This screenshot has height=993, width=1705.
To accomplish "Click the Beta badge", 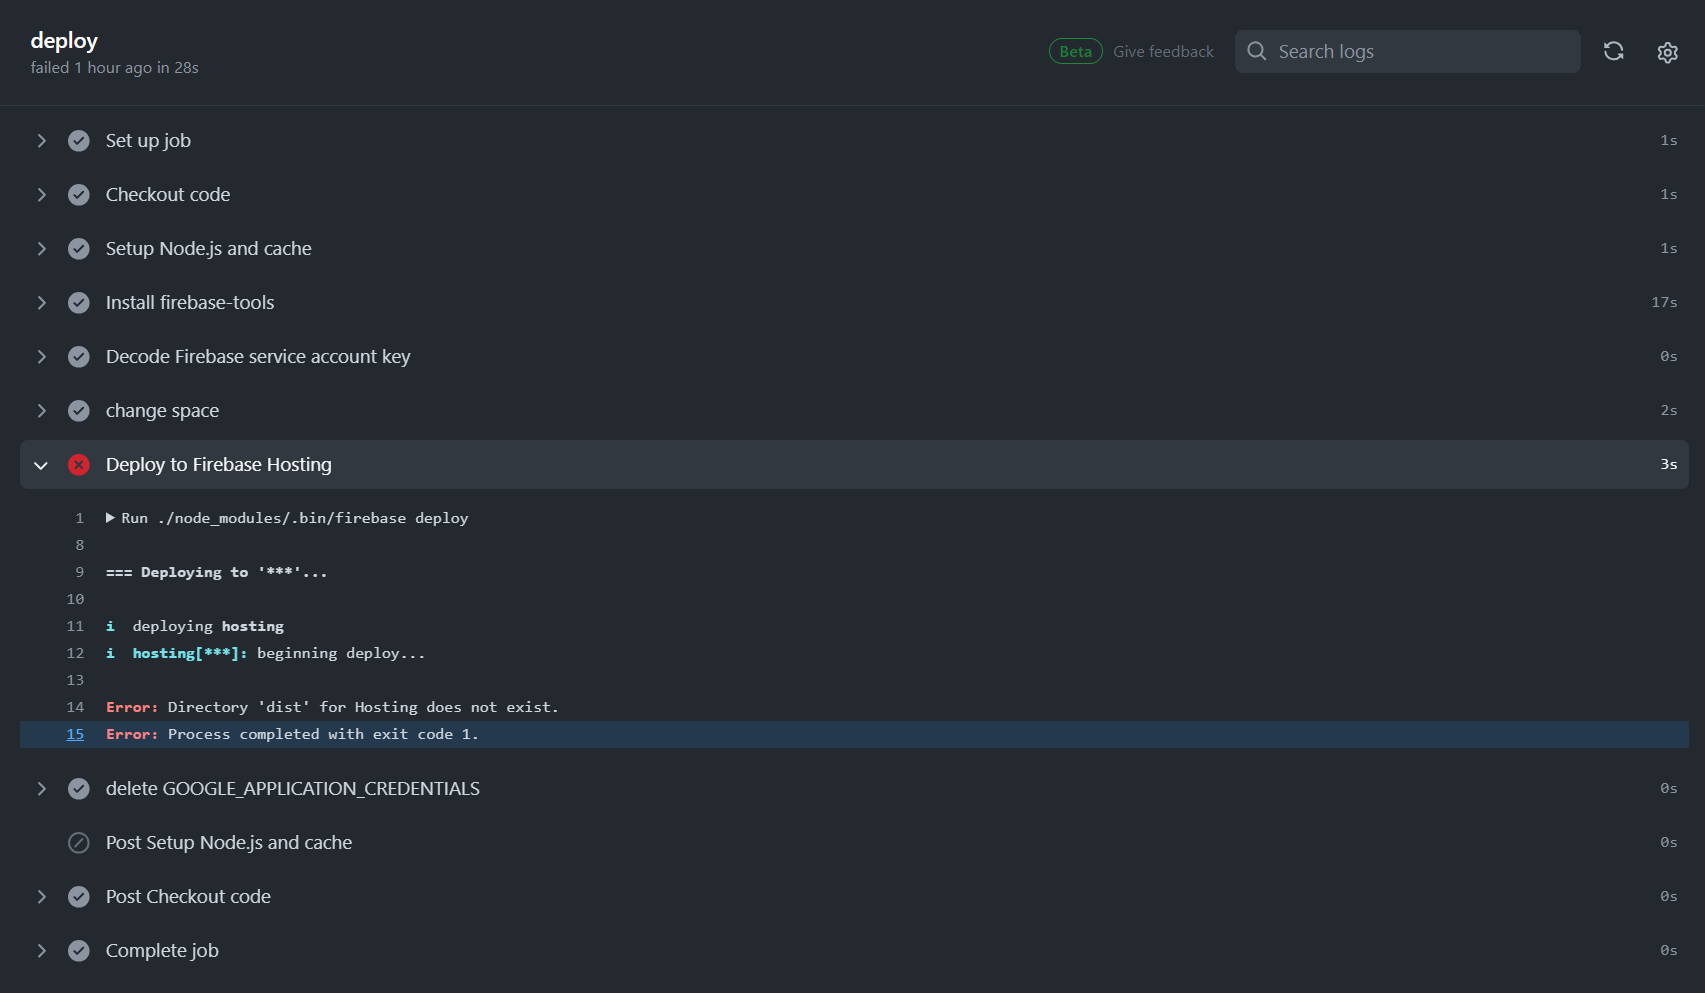I will coord(1075,51).
